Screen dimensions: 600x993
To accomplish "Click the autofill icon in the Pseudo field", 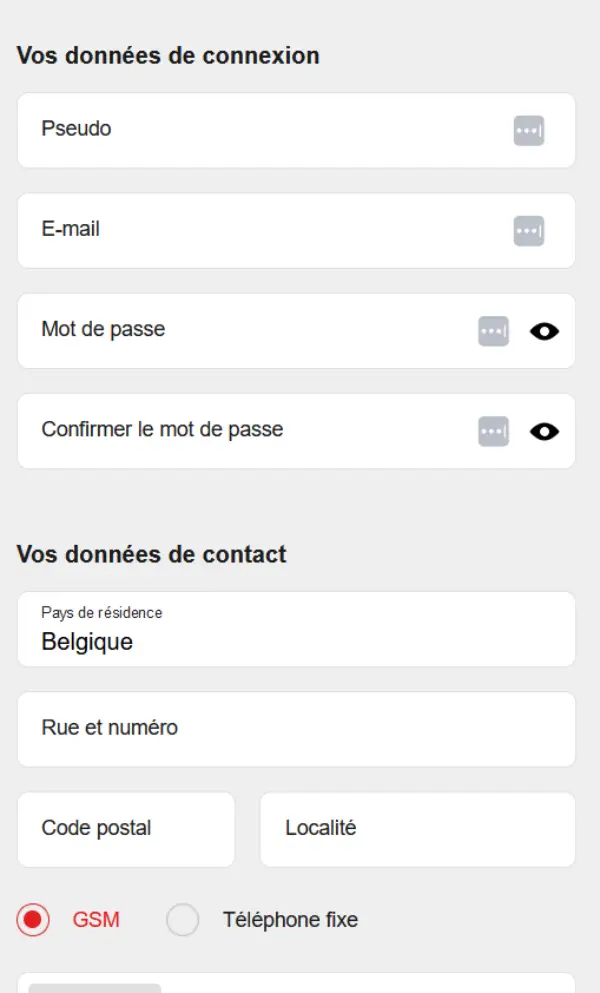I will tap(528, 130).
